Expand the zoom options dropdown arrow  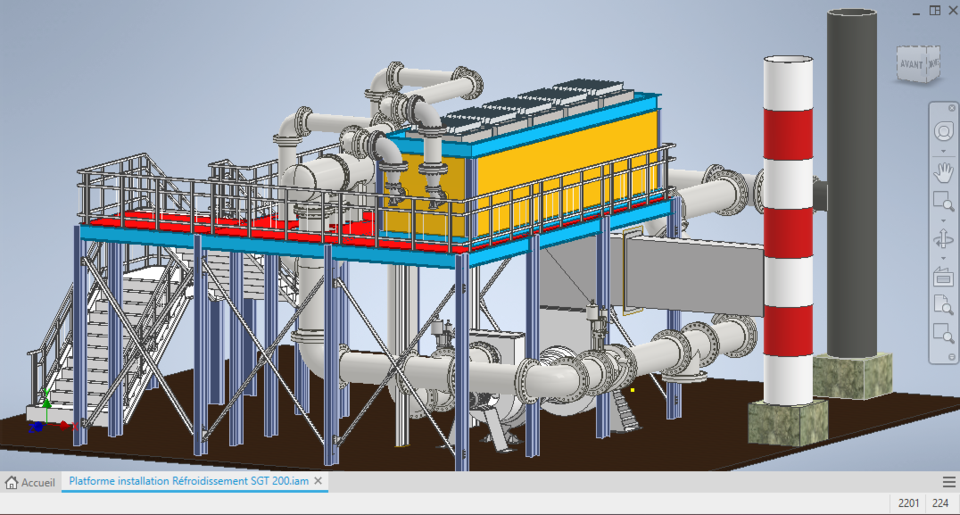coord(943,220)
